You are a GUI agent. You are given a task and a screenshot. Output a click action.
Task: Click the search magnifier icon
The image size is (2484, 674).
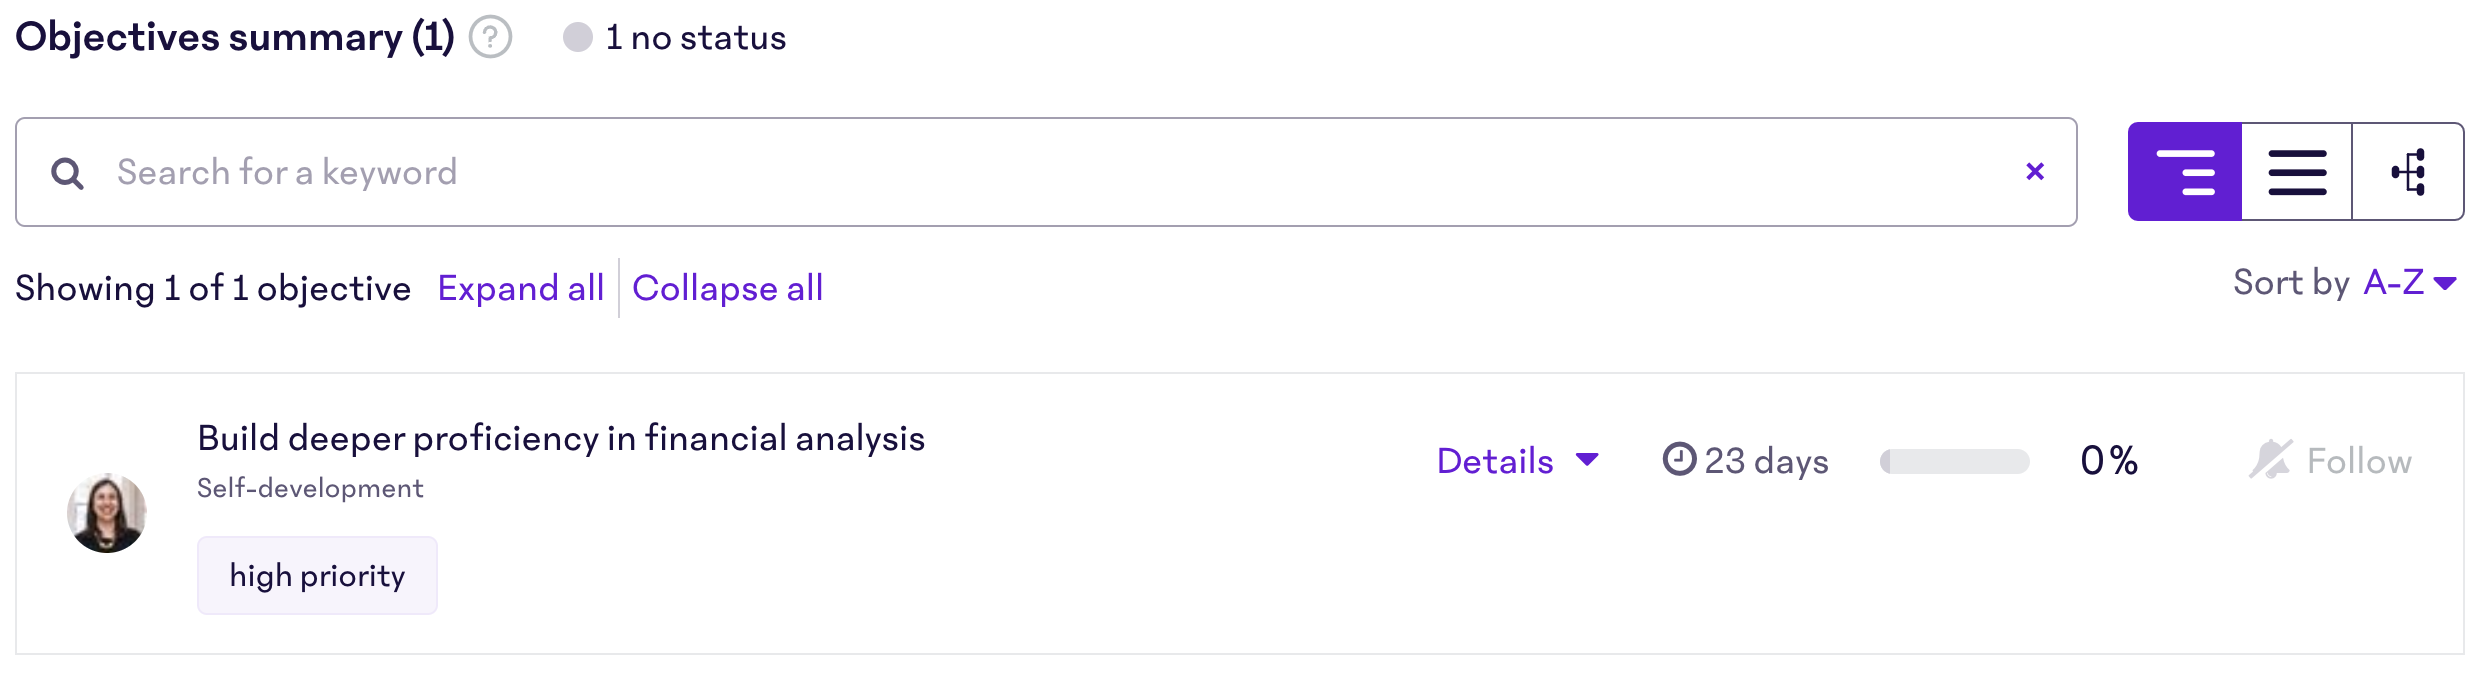tap(67, 173)
